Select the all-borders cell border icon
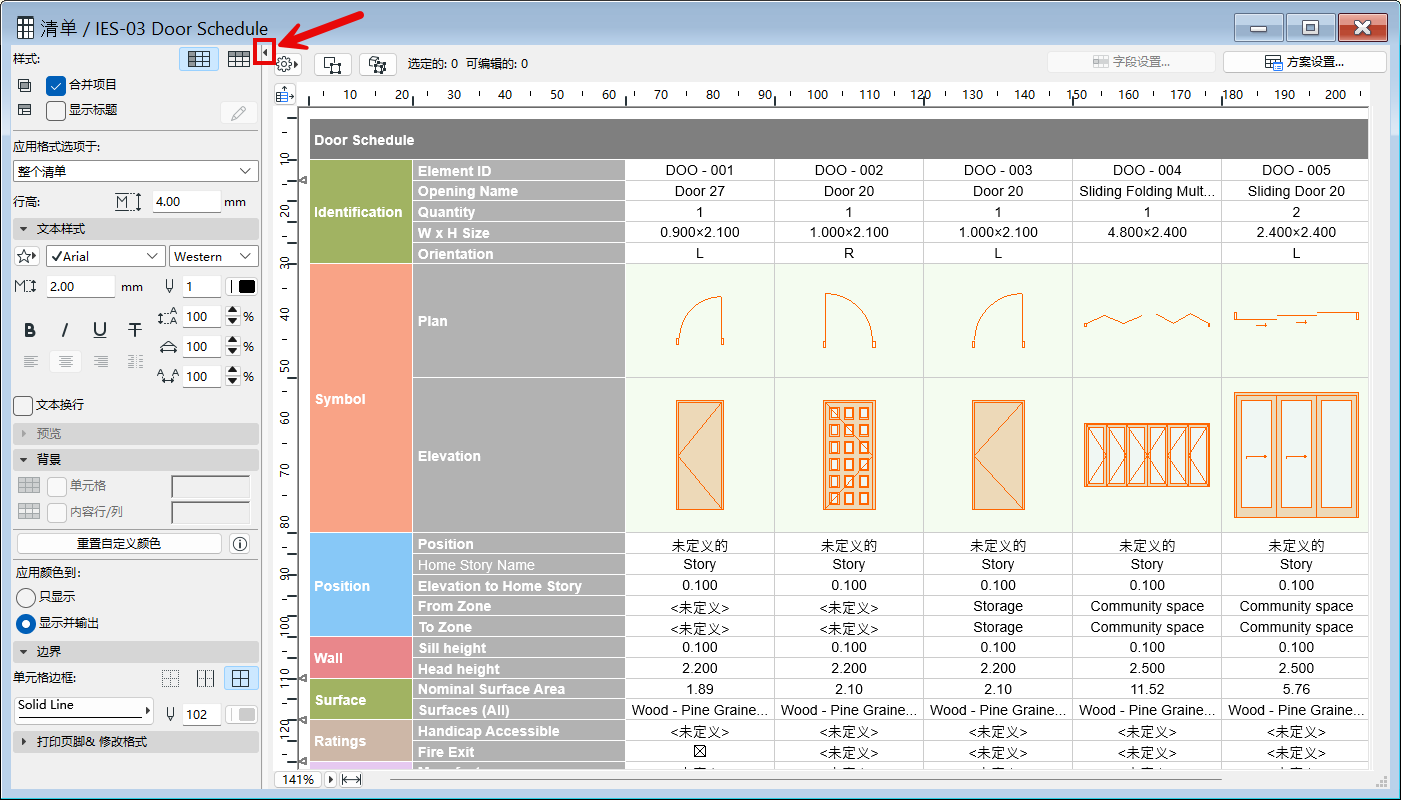This screenshot has width=1401, height=800. (240, 679)
